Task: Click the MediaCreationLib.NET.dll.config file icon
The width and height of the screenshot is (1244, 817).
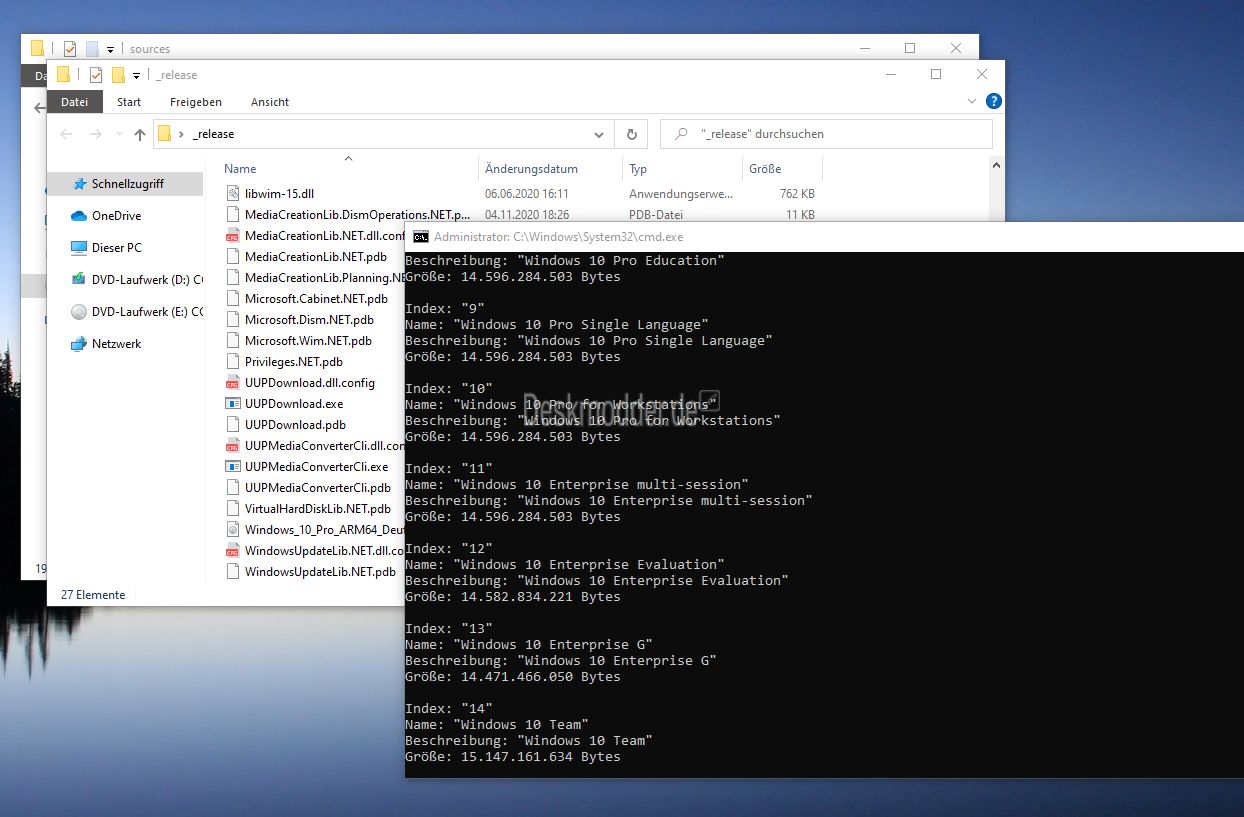Action: point(232,236)
